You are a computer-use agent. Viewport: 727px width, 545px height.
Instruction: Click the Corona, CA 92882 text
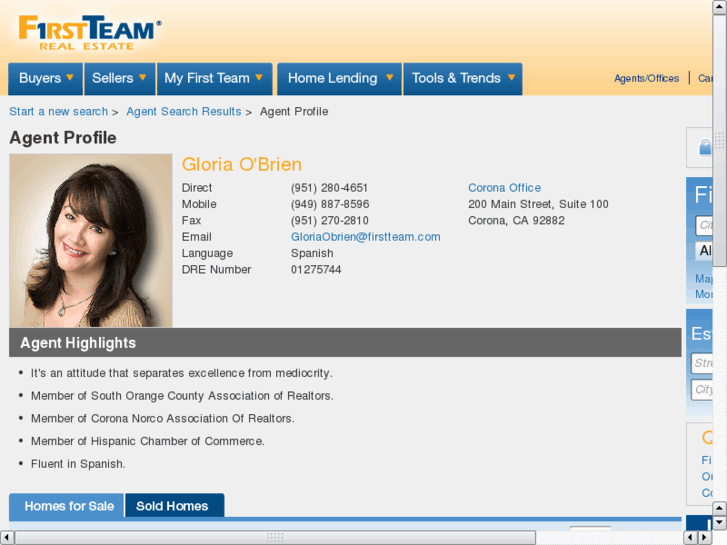[516, 220]
